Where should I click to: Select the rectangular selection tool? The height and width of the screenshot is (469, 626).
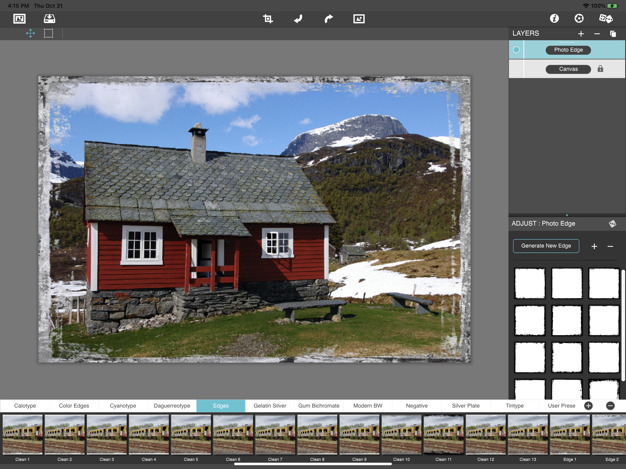click(48, 34)
